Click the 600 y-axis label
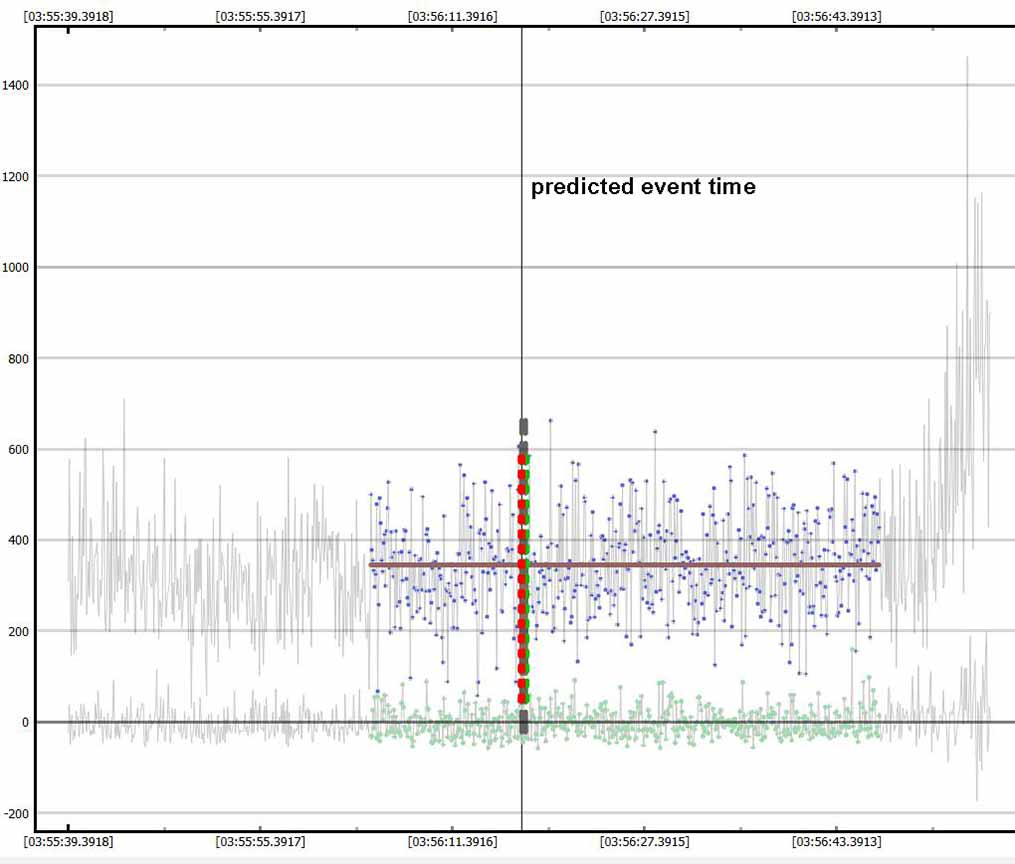Image resolution: width=1015 pixels, height=864 pixels. pyautogui.click(x=16, y=450)
